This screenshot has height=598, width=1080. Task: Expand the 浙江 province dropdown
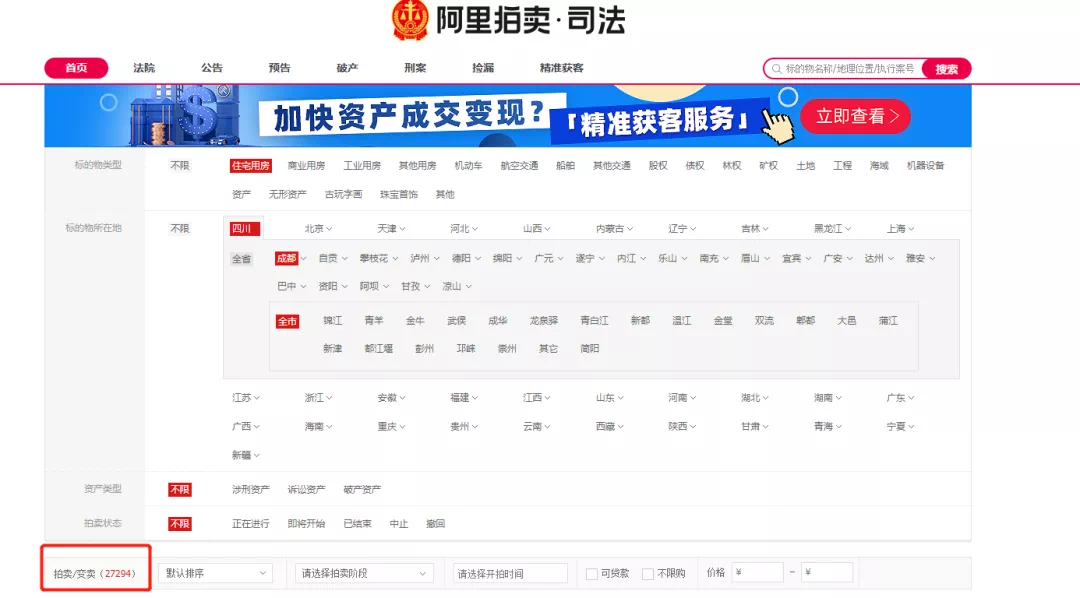click(x=318, y=398)
